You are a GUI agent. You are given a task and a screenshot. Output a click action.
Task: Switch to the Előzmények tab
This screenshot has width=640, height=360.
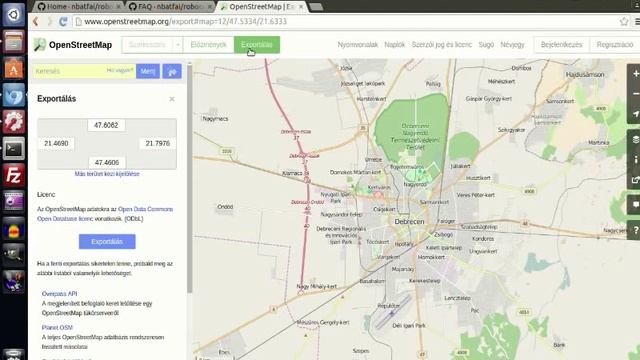(x=209, y=44)
